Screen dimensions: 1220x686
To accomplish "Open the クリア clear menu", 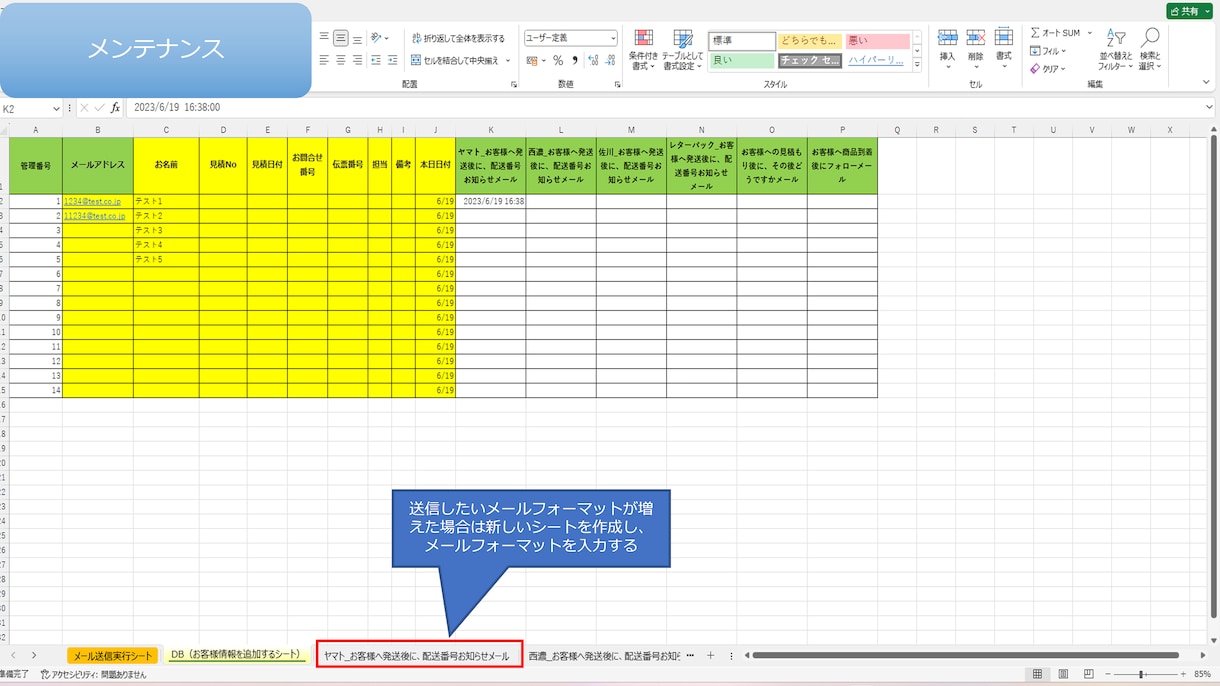I will pyautogui.click(x=1048, y=69).
